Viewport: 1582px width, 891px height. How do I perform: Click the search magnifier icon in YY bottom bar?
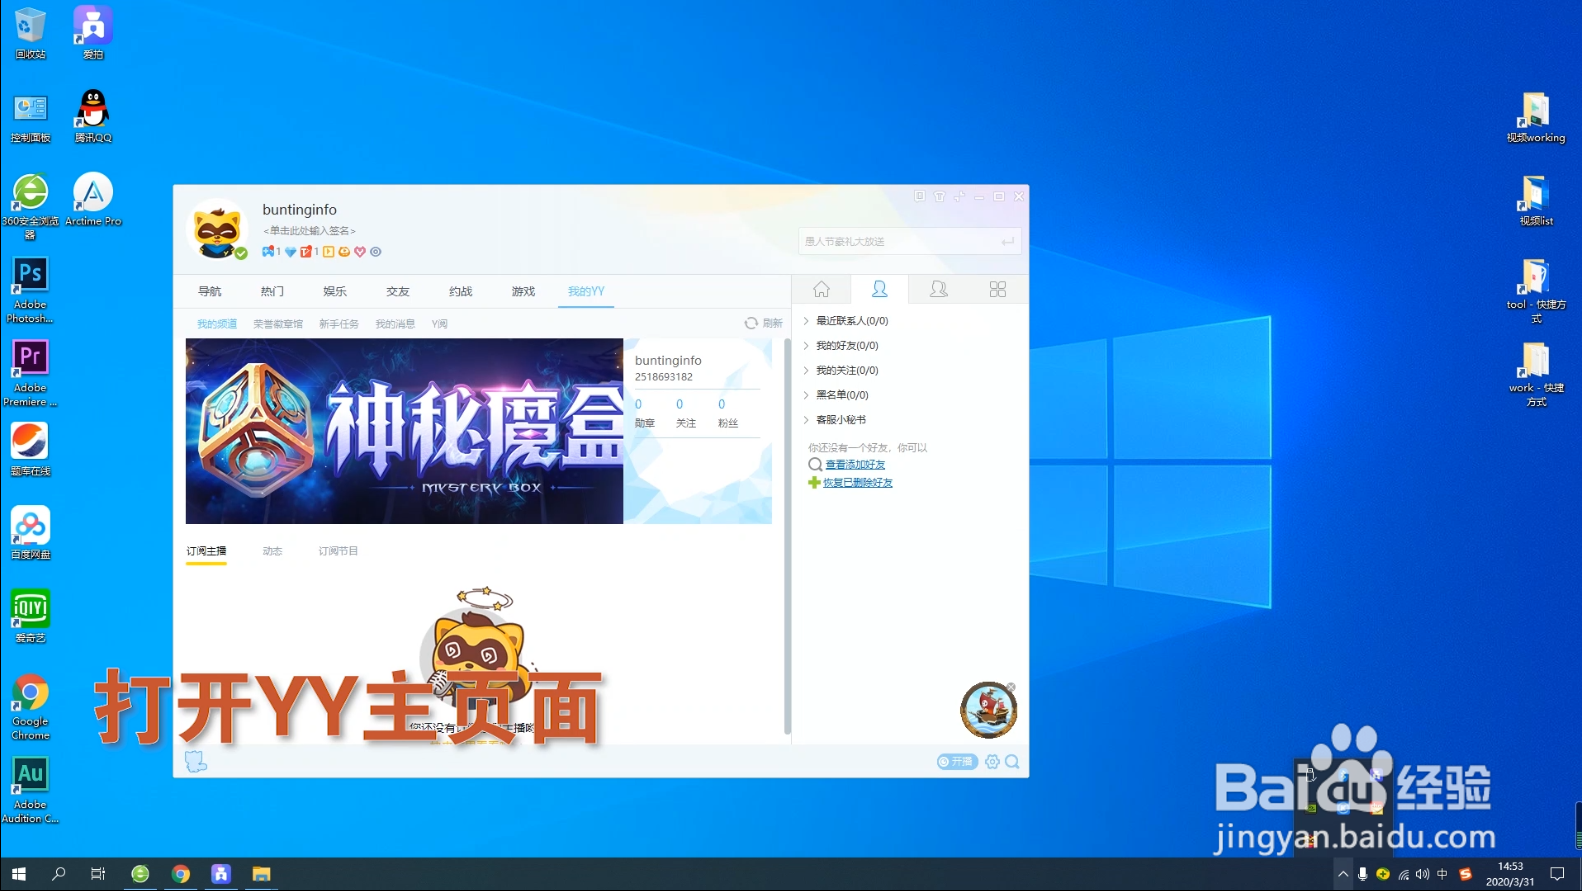1012,762
